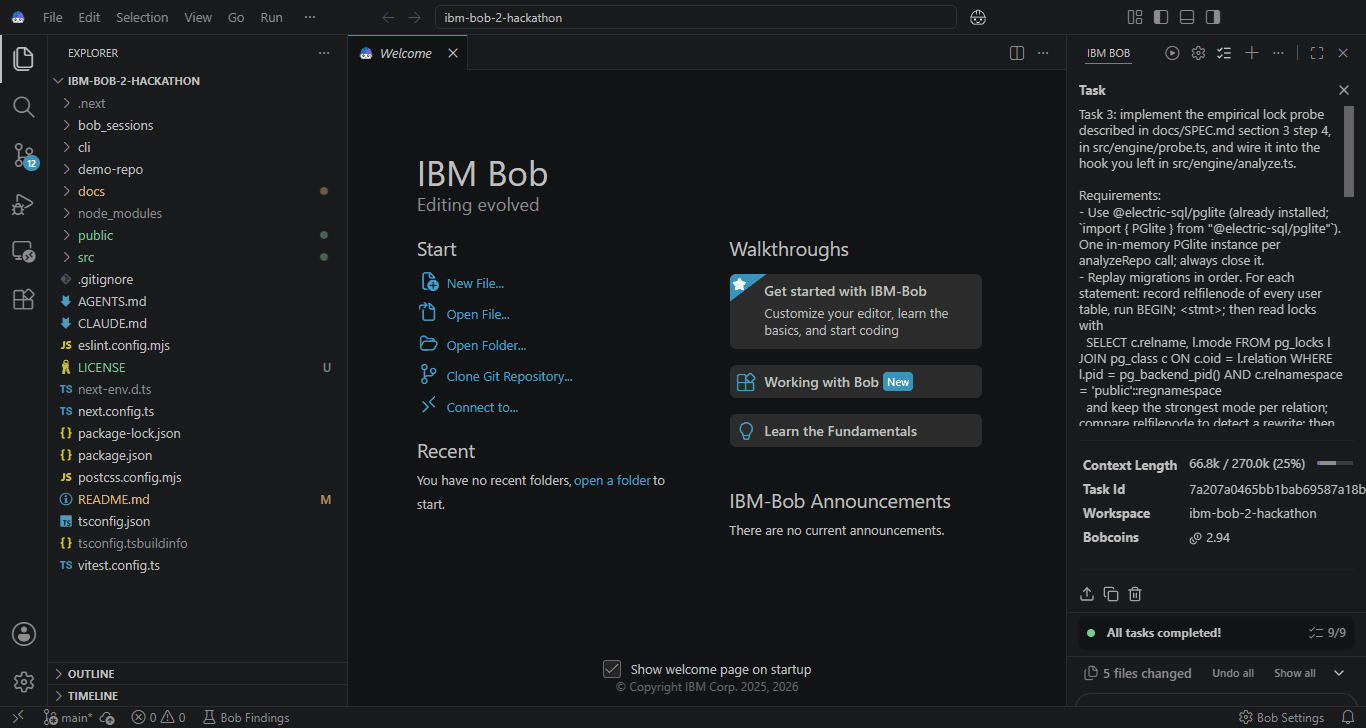This screenshot has height=728, width=1366.
Task: Open the Run menu
Action: pos(271,17)
